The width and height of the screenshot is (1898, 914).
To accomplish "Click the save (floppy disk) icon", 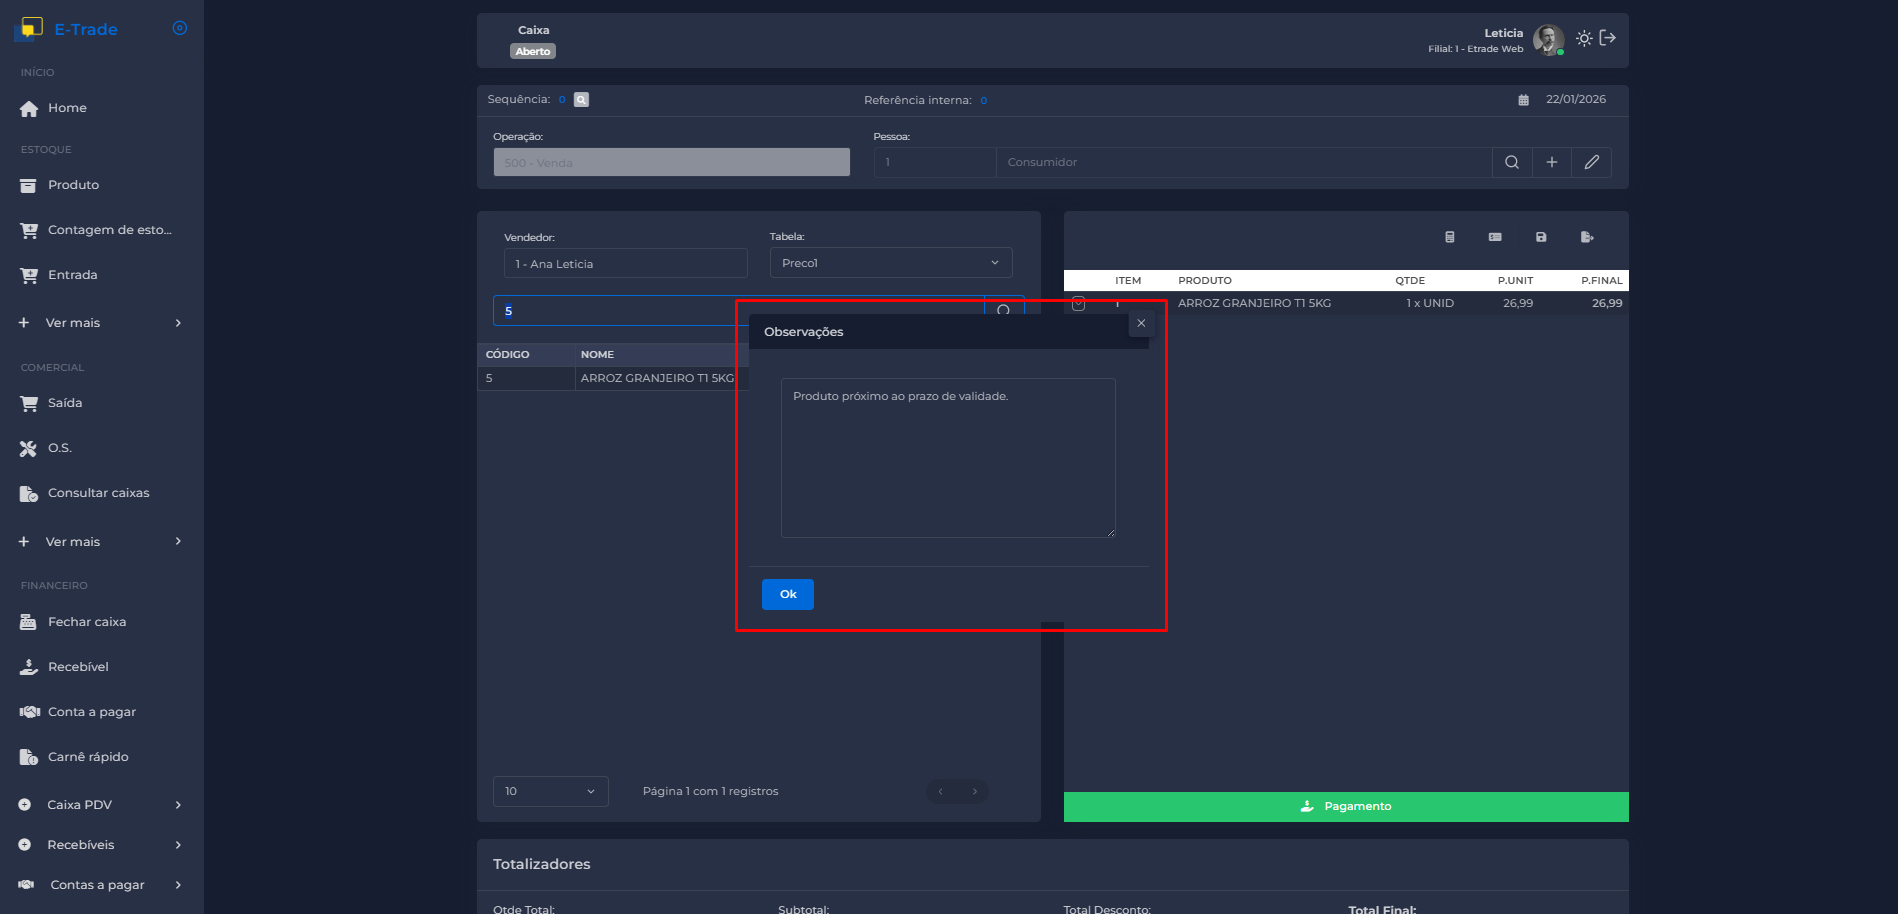I will 1541,237.
